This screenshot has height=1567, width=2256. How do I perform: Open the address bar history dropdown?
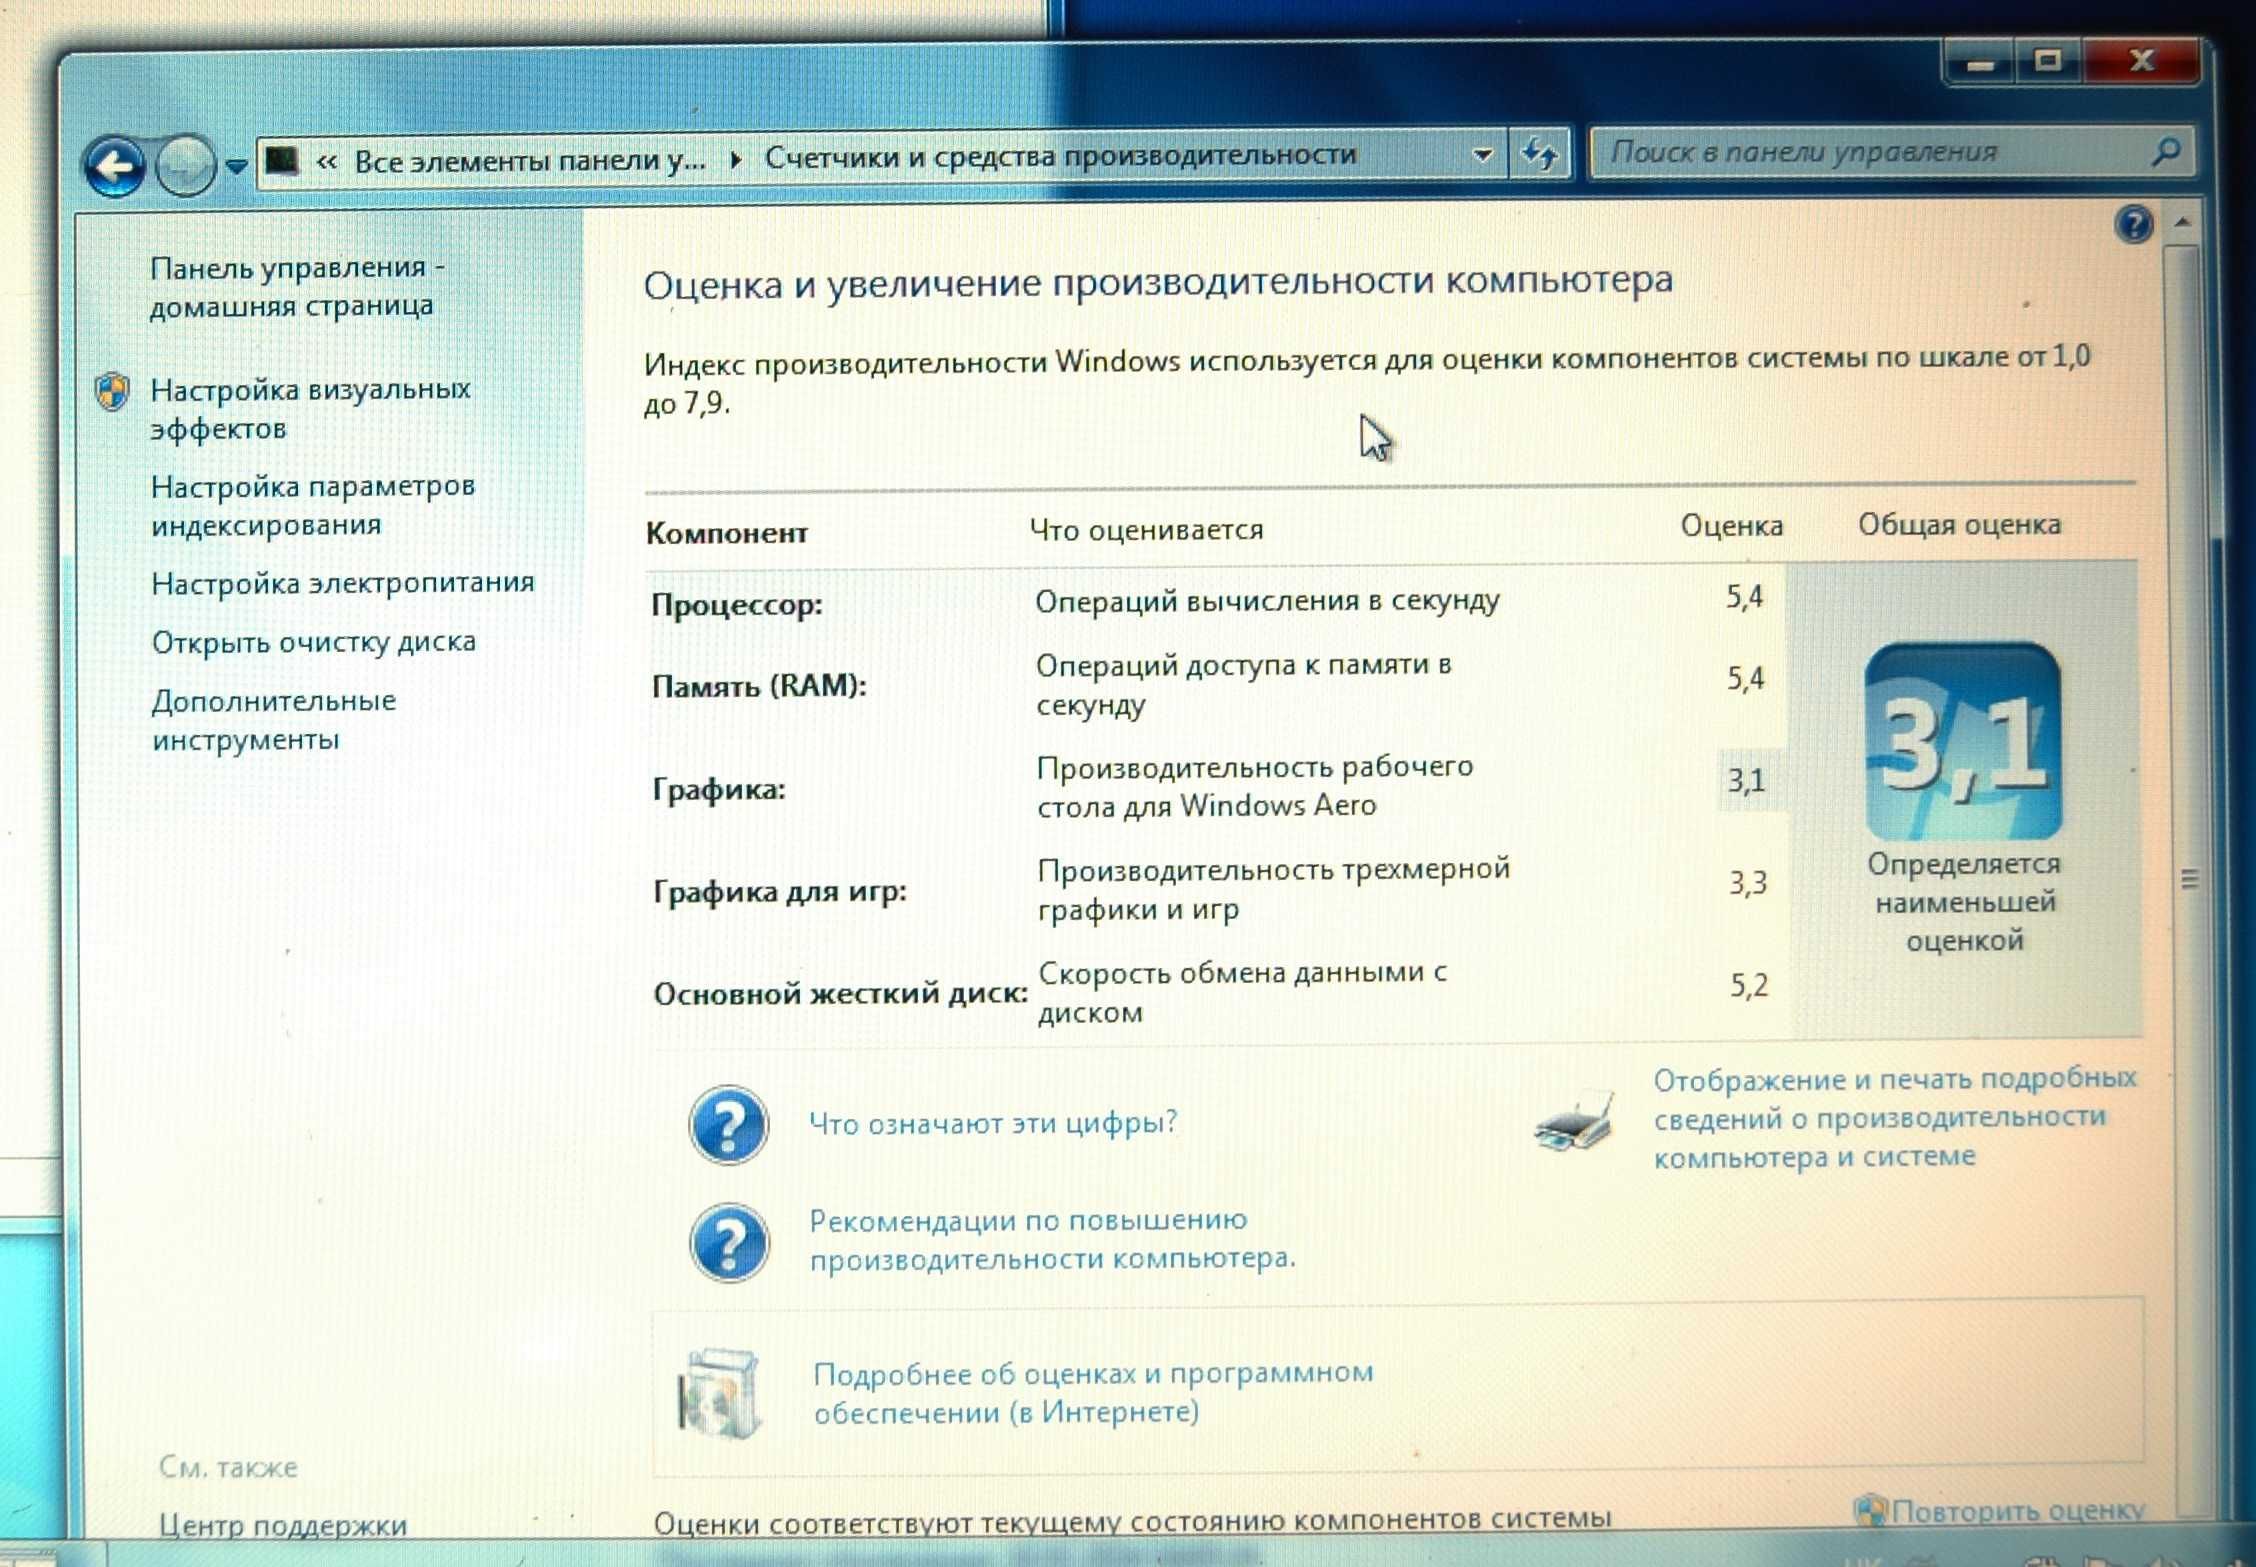1483,155
